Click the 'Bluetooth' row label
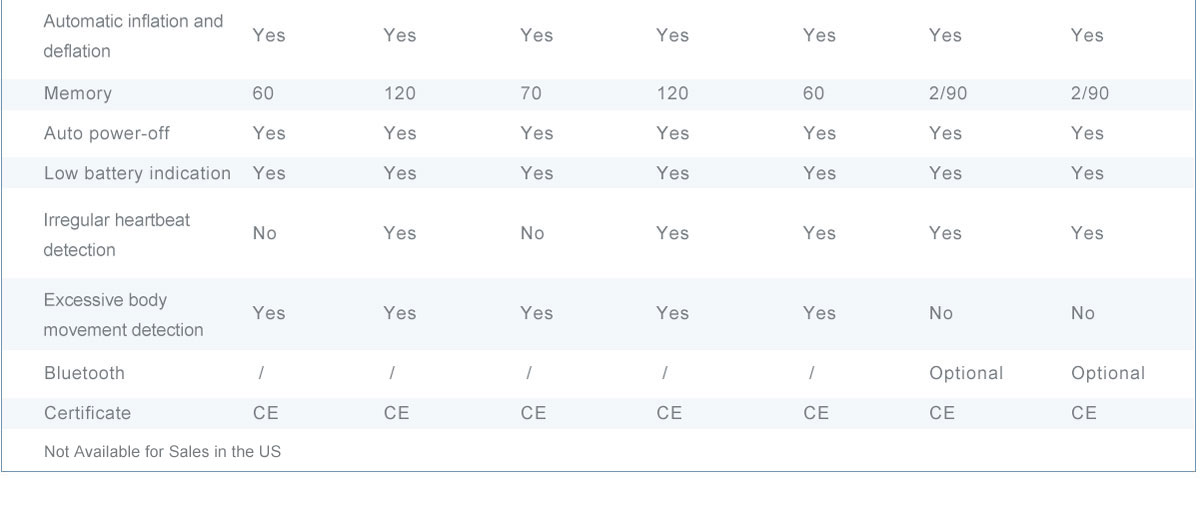1200x506 pixels. coord(84,373)
